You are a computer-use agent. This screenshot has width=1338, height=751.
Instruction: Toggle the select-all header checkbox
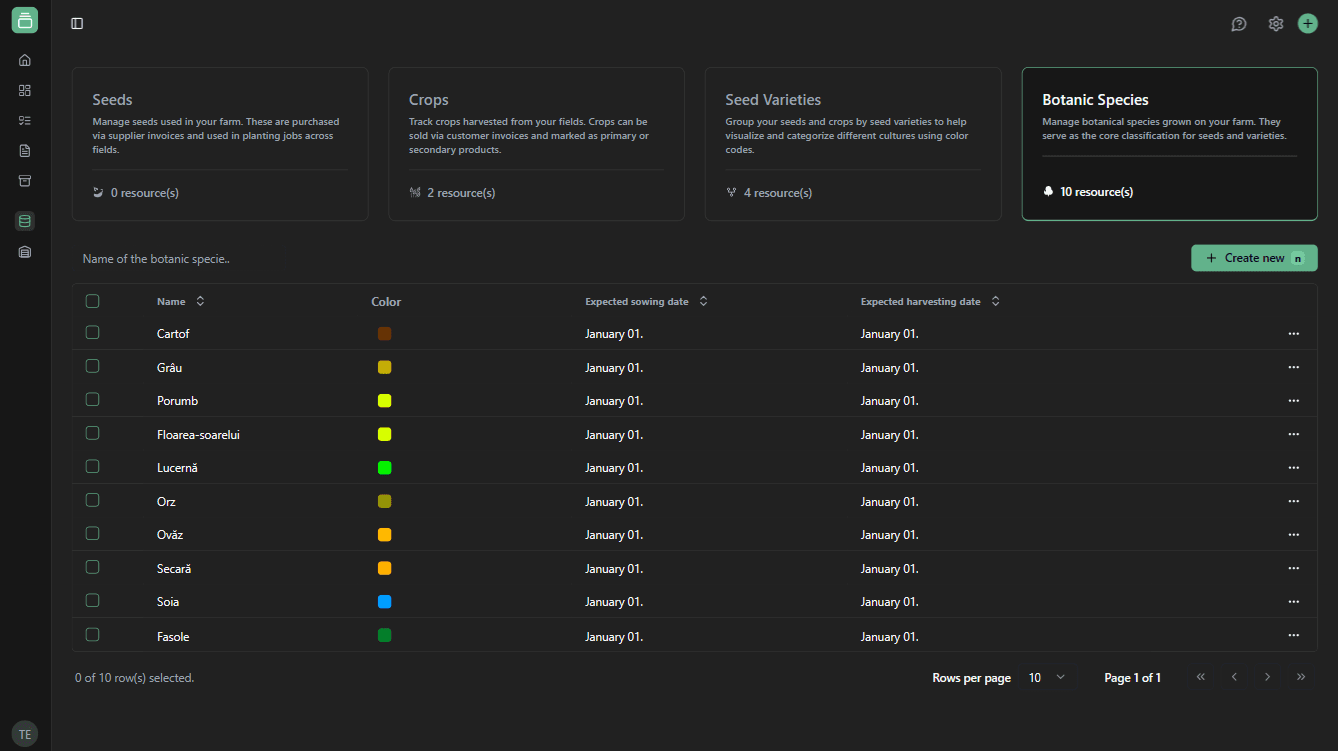point(93,301)
